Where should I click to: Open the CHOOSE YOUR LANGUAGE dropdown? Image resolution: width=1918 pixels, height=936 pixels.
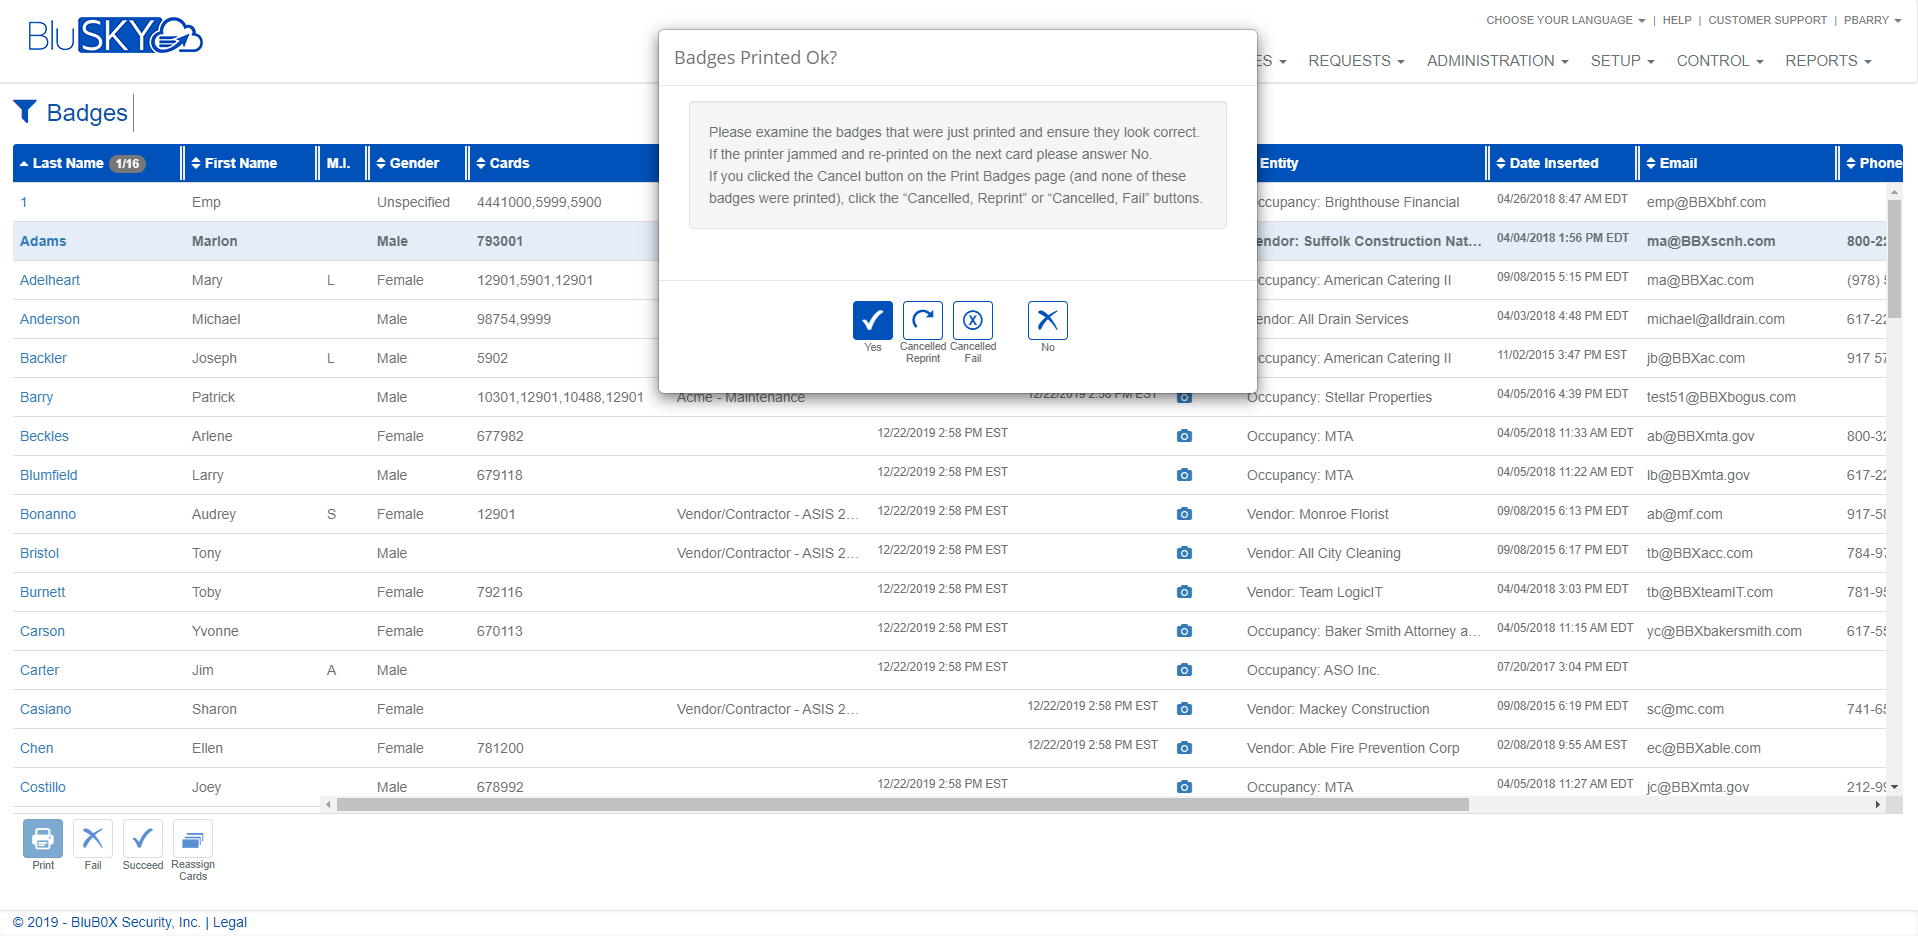point(1564,19)
